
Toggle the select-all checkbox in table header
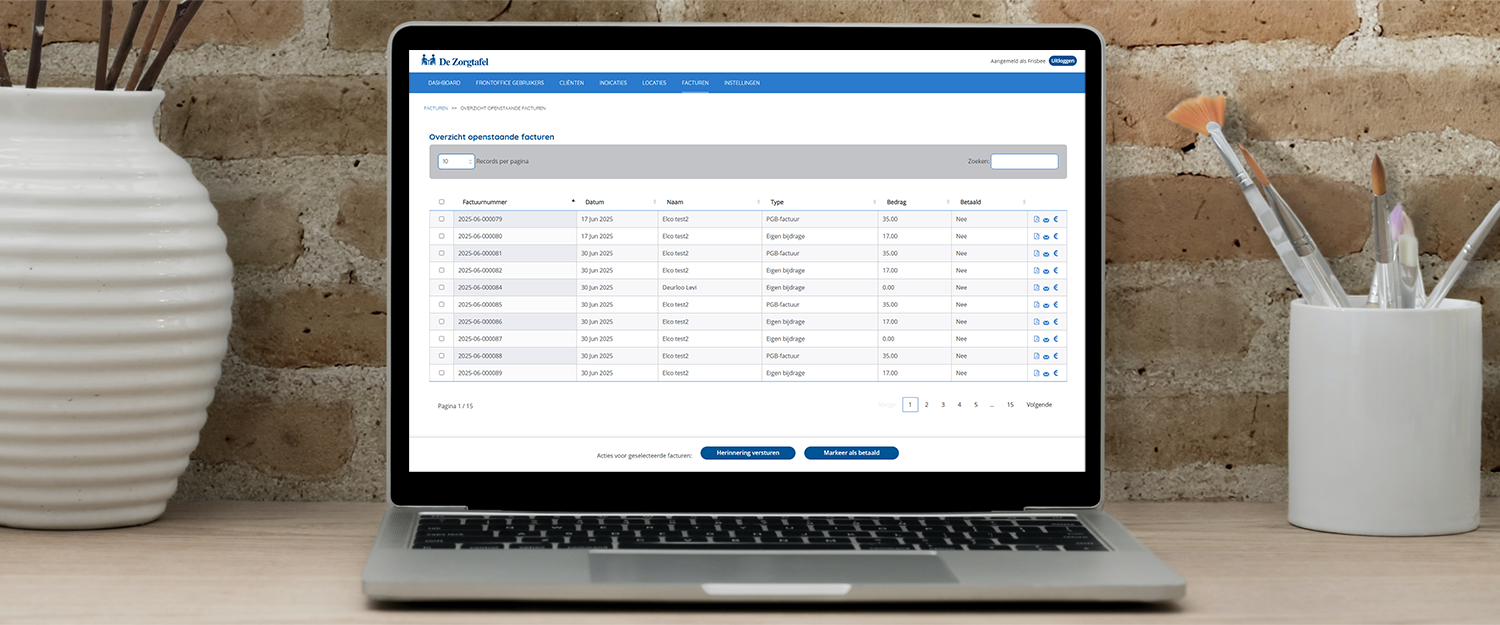tap(441, 202)
